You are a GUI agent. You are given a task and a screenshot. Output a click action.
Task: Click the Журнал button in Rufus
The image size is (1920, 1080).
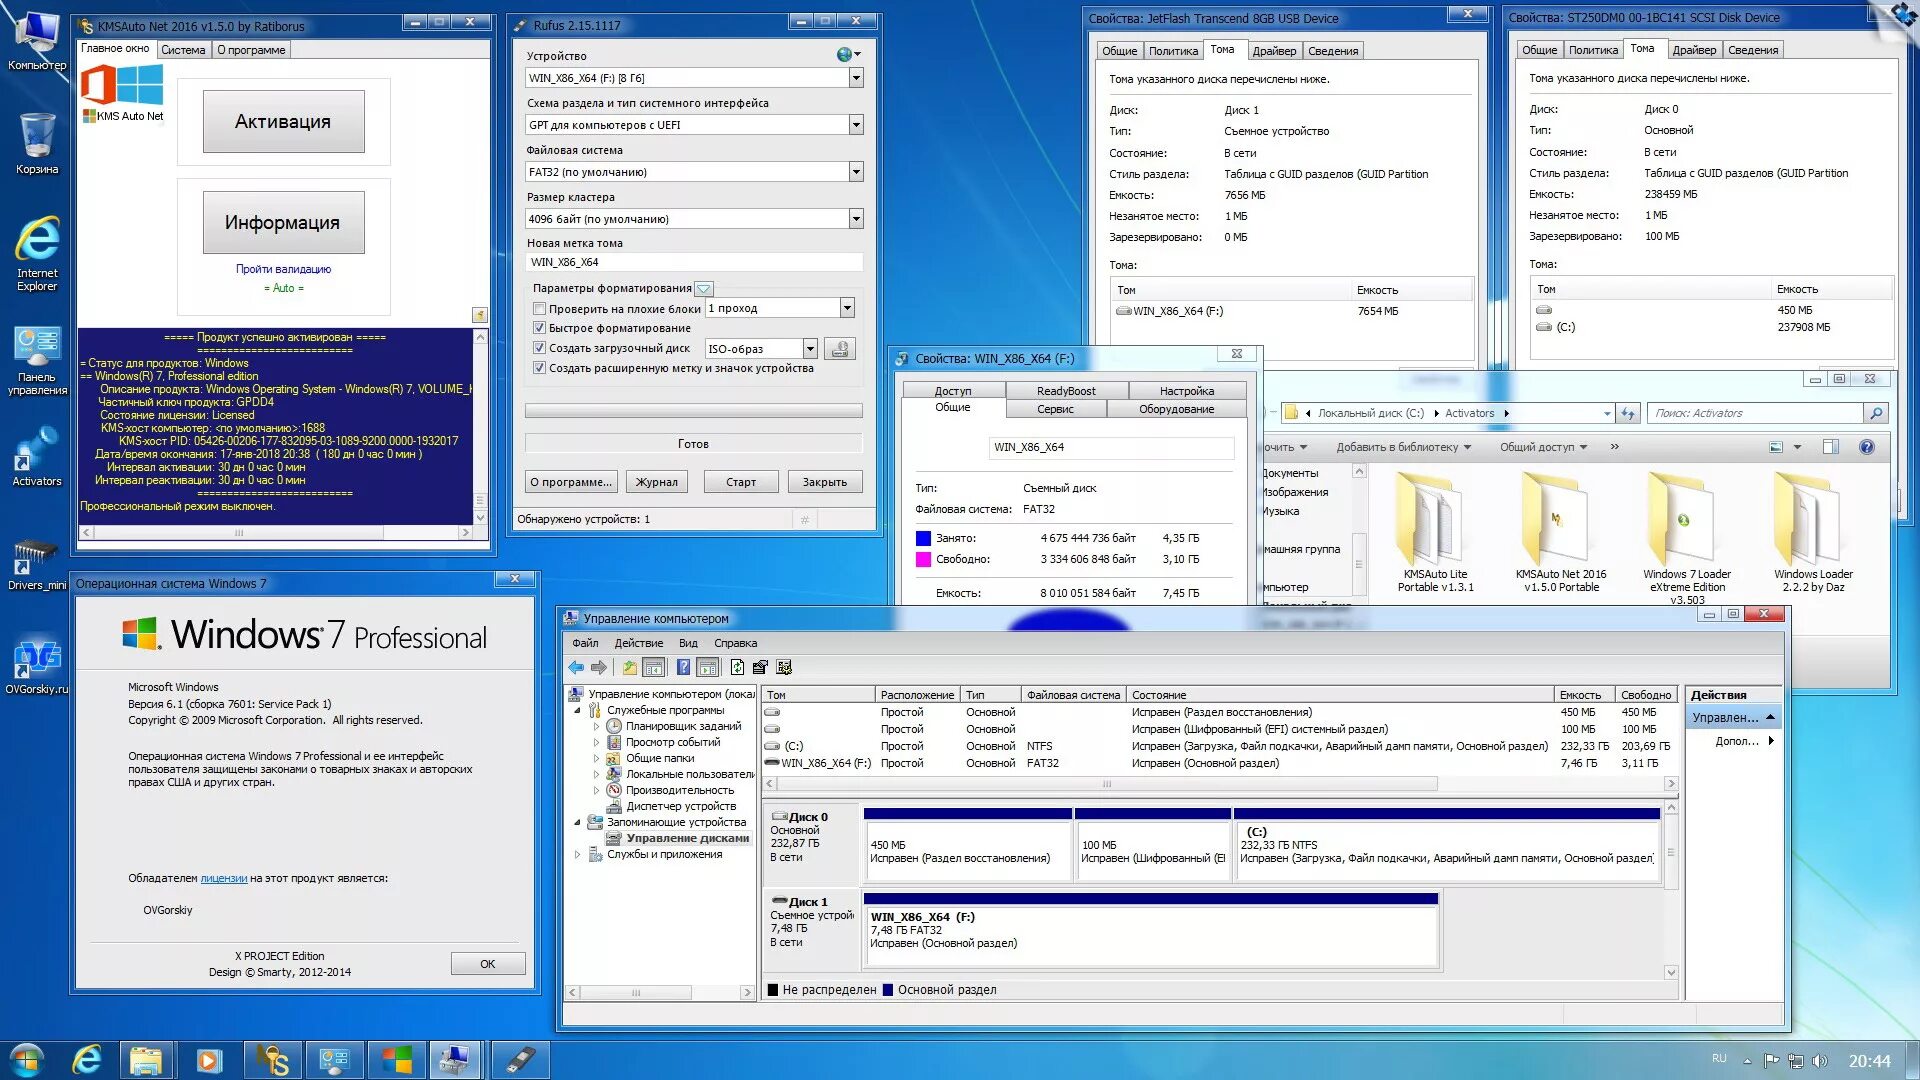(x=657, y=482)
